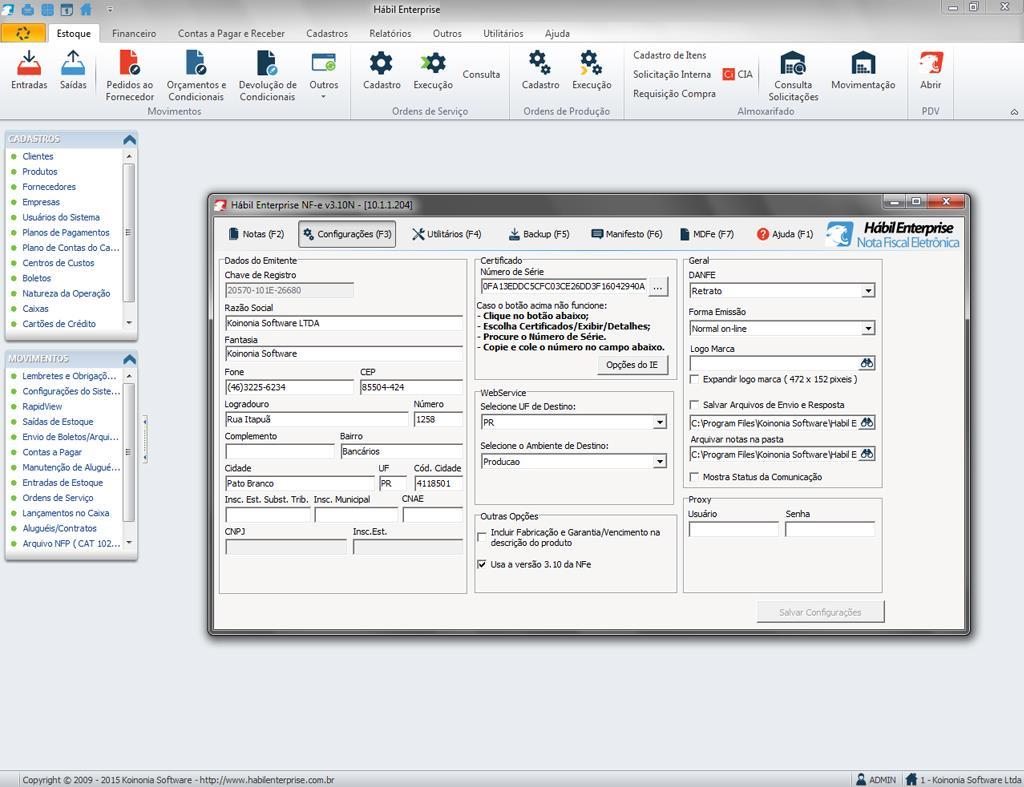Click the Razão Social field
The width and height of the screenshot is (1024, 787).
tap(344, 323)
